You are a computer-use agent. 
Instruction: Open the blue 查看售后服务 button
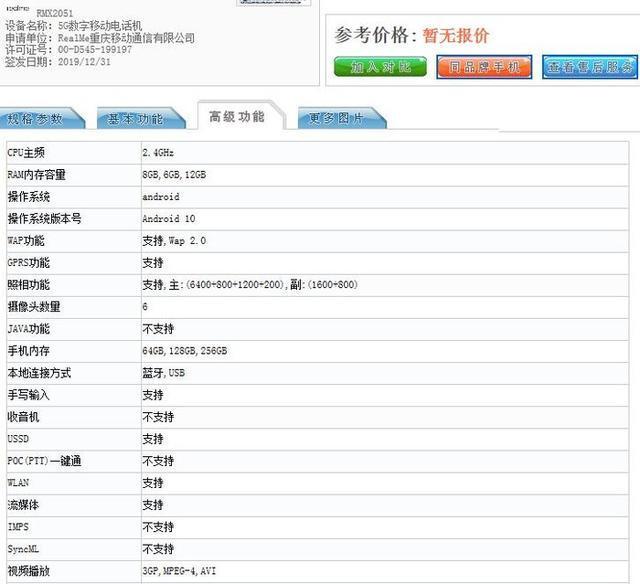click(589, 67)
